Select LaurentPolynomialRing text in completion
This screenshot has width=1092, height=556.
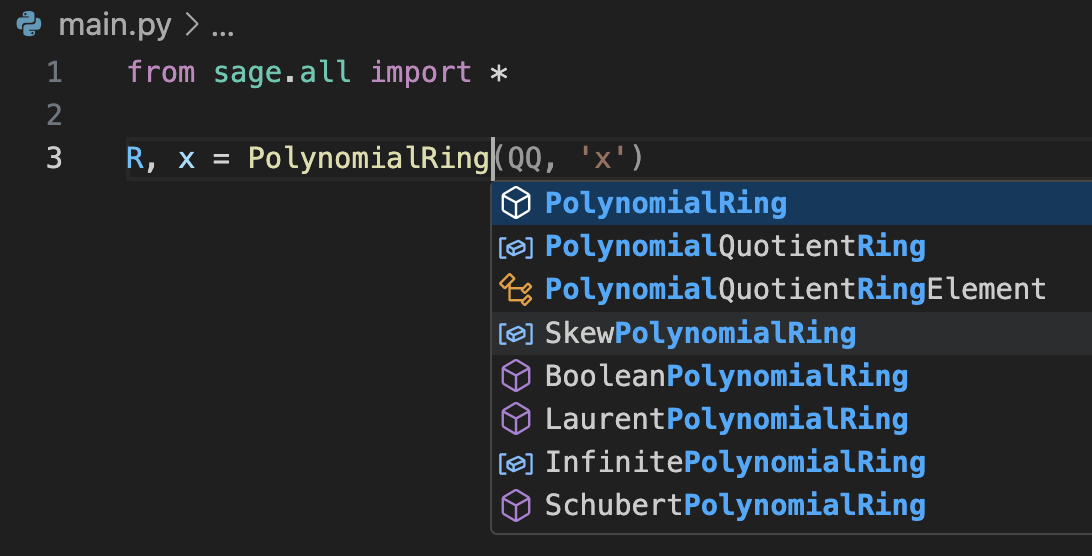726,419
